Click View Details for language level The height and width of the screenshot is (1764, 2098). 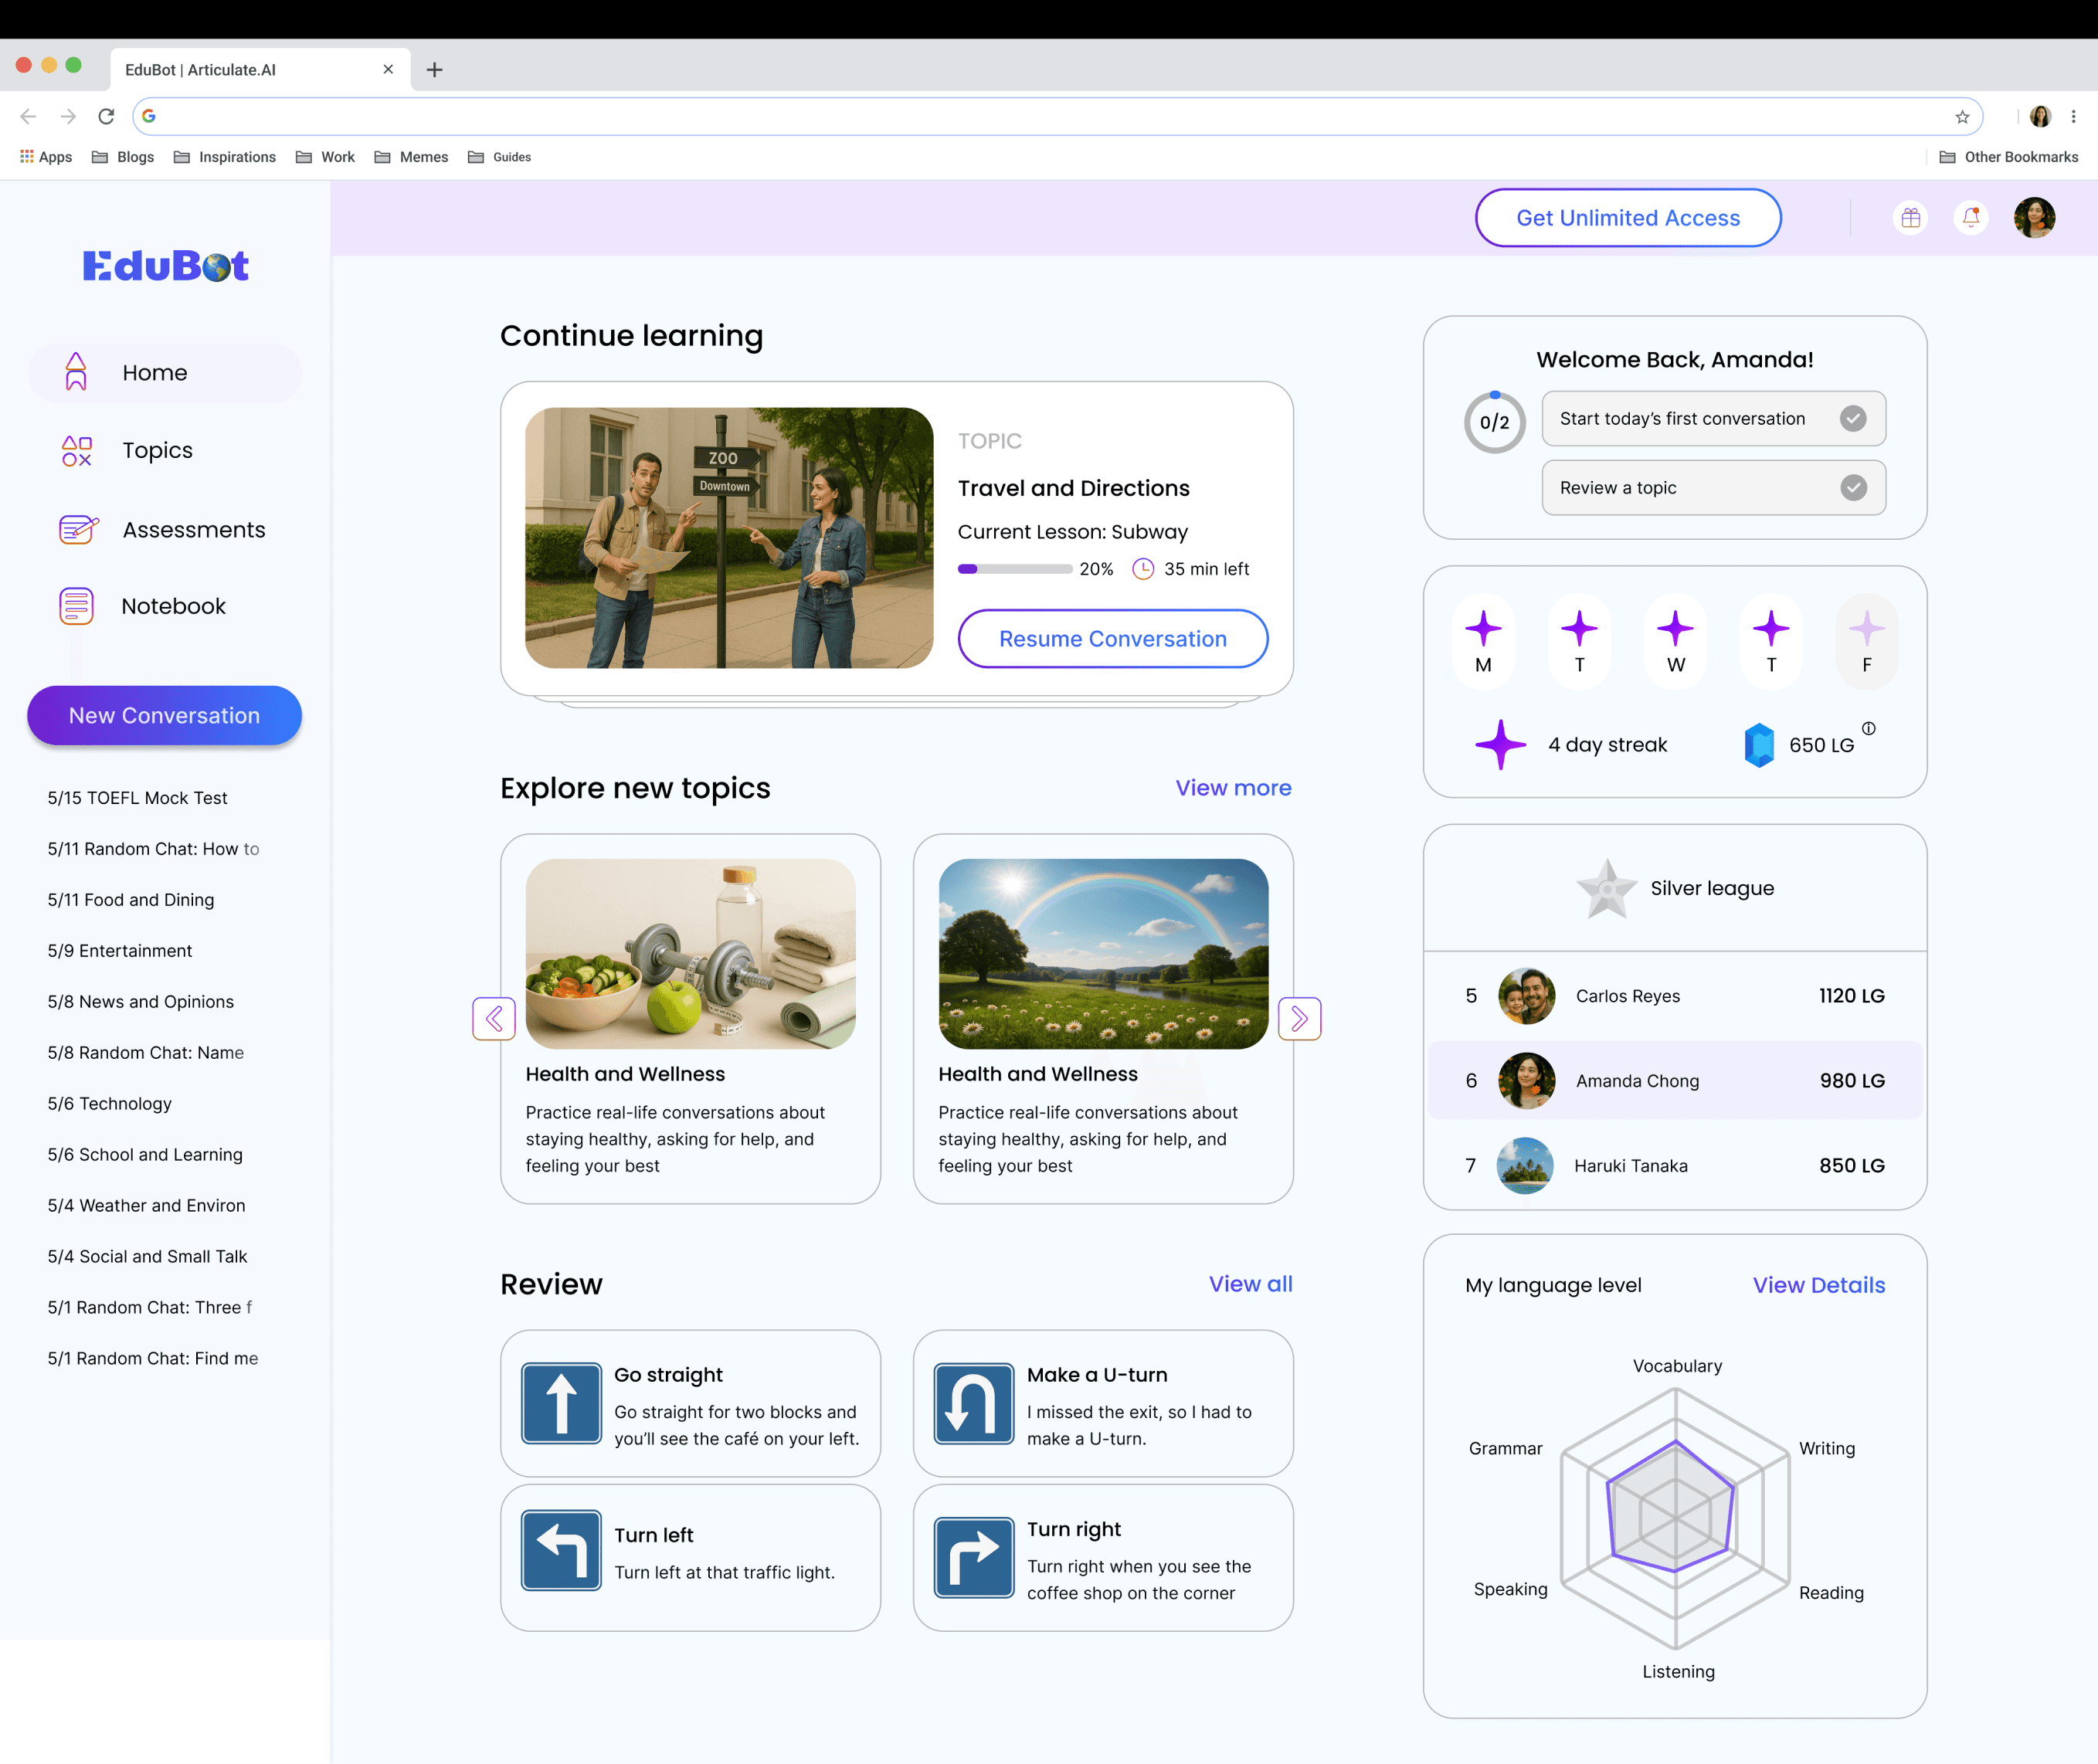click(1818, 1285)
